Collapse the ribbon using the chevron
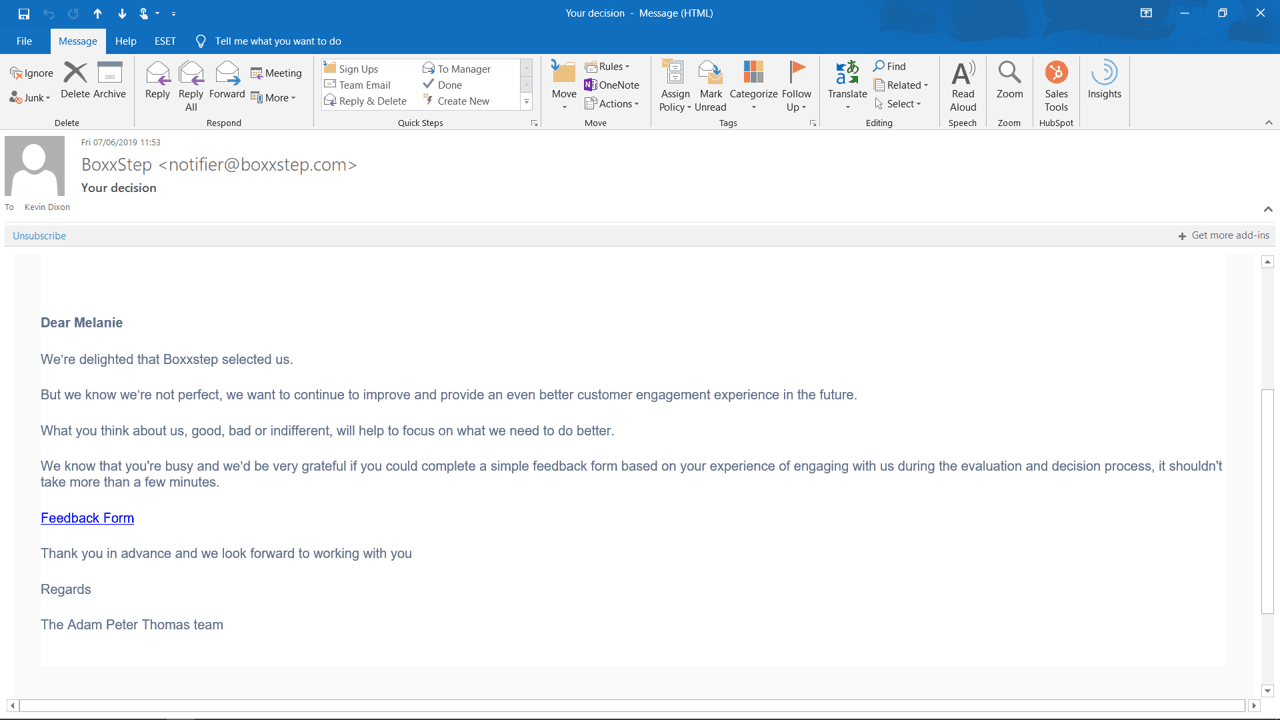1280x720 pixels. (x=1268, y=123)
